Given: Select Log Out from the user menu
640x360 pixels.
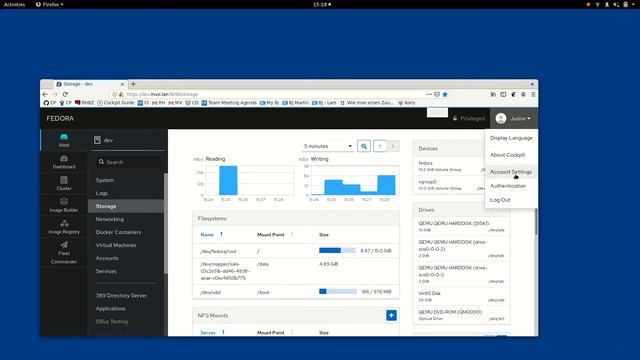Looking at the screenshot, I should [500, 200].
